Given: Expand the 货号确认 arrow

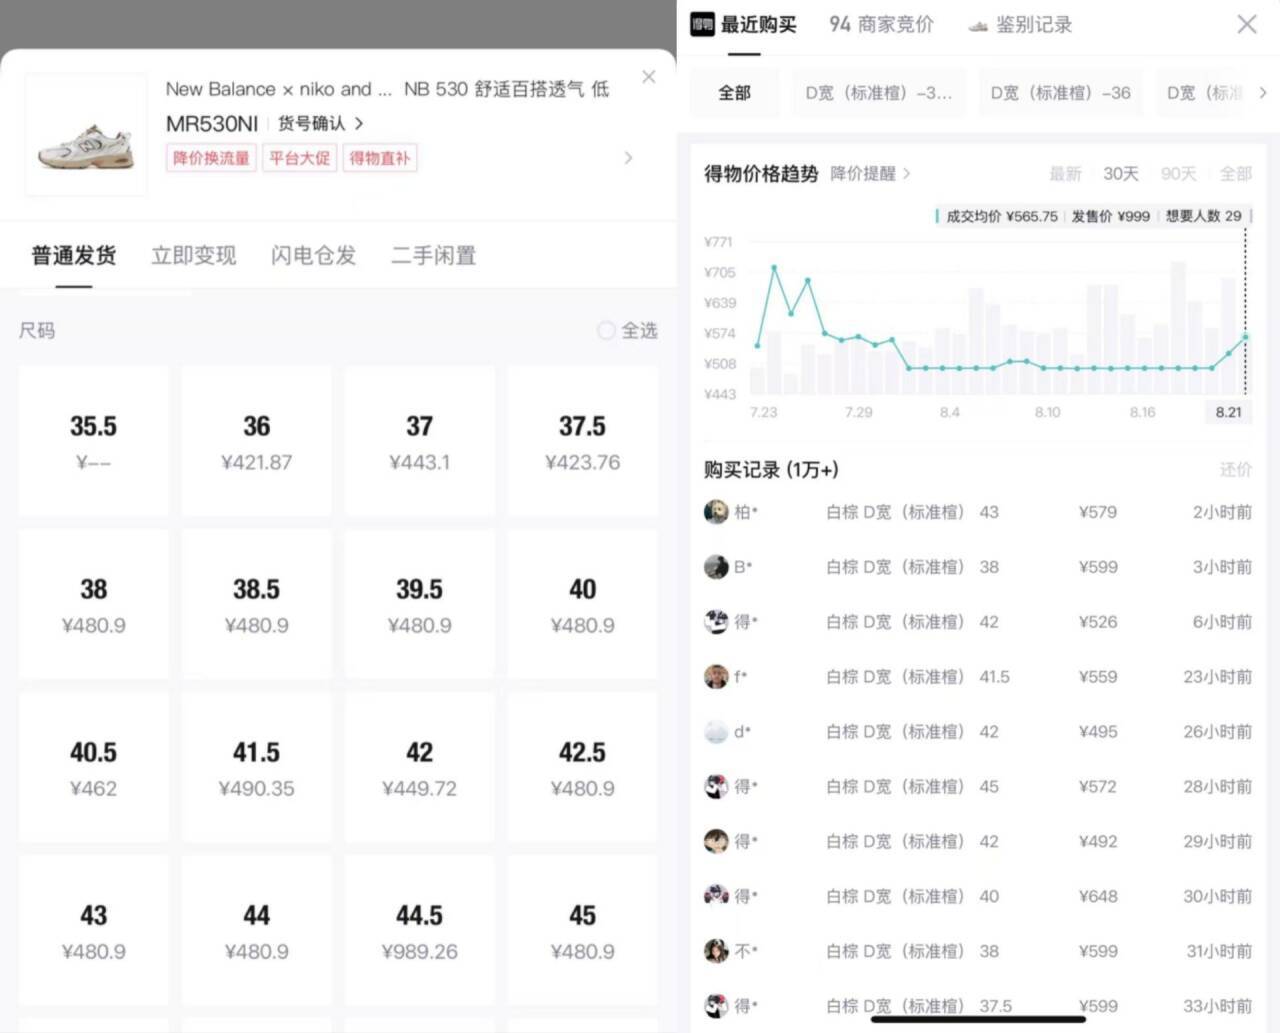Looking at the screenshot, I should tap(359, 123).
